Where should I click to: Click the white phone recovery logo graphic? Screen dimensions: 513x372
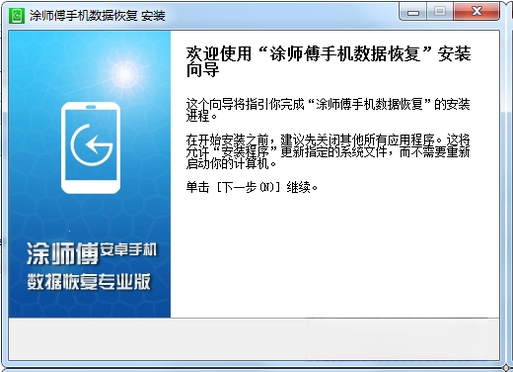(91, 148)
